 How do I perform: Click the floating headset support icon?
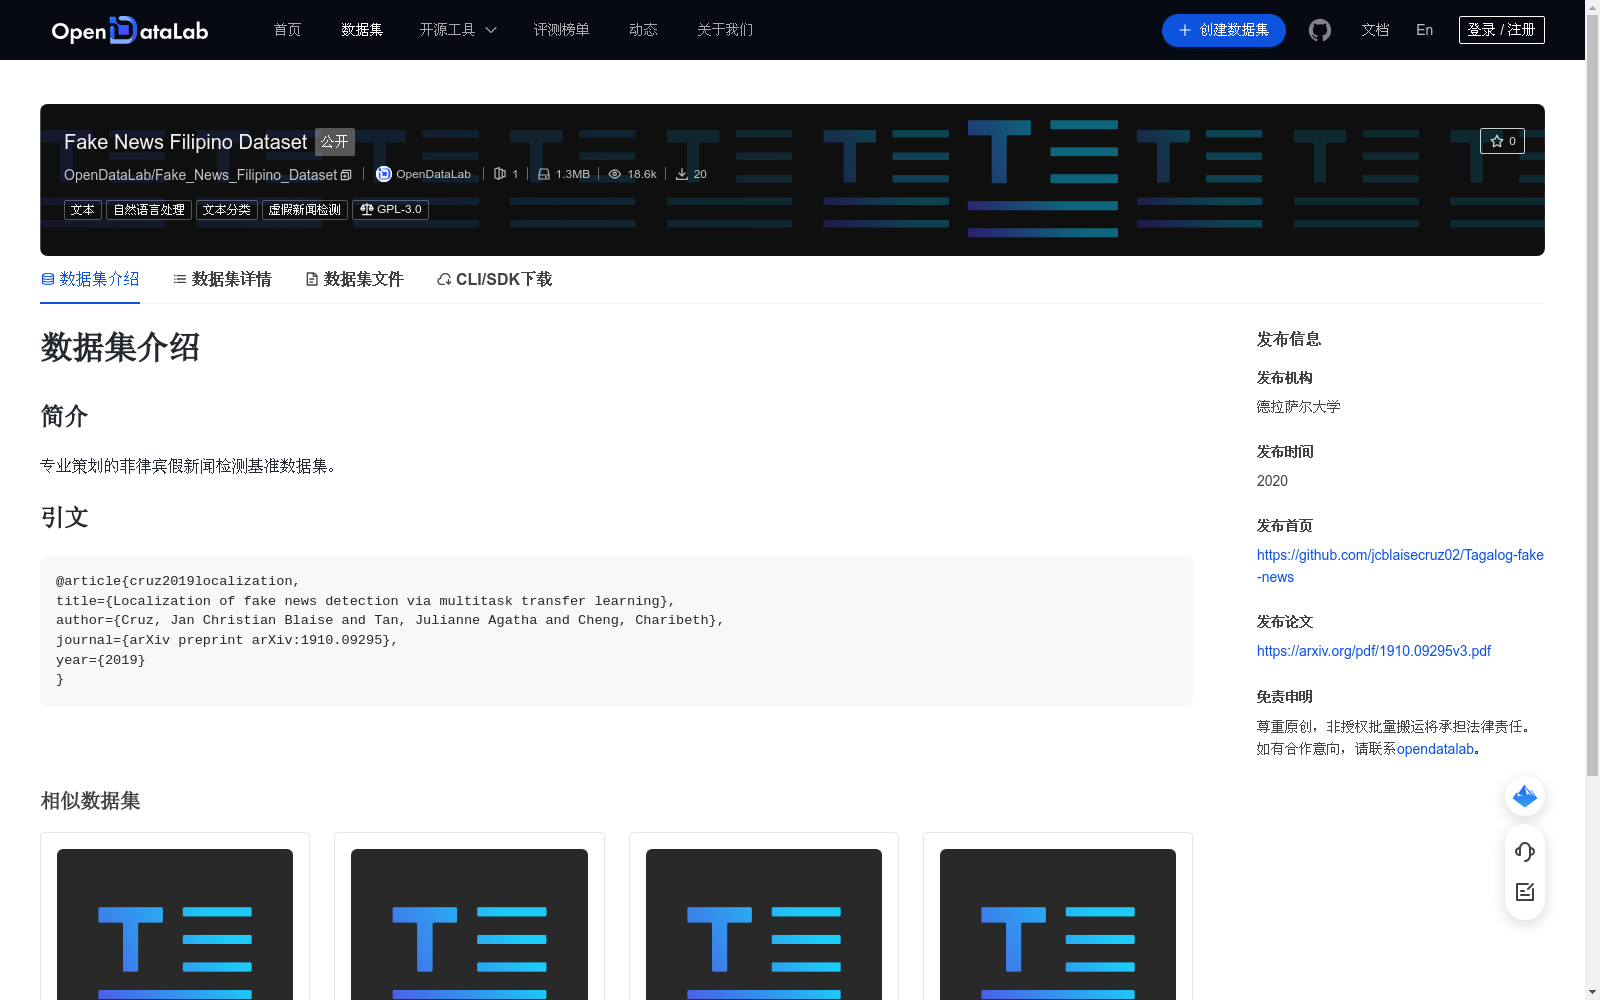point(1524,852)
